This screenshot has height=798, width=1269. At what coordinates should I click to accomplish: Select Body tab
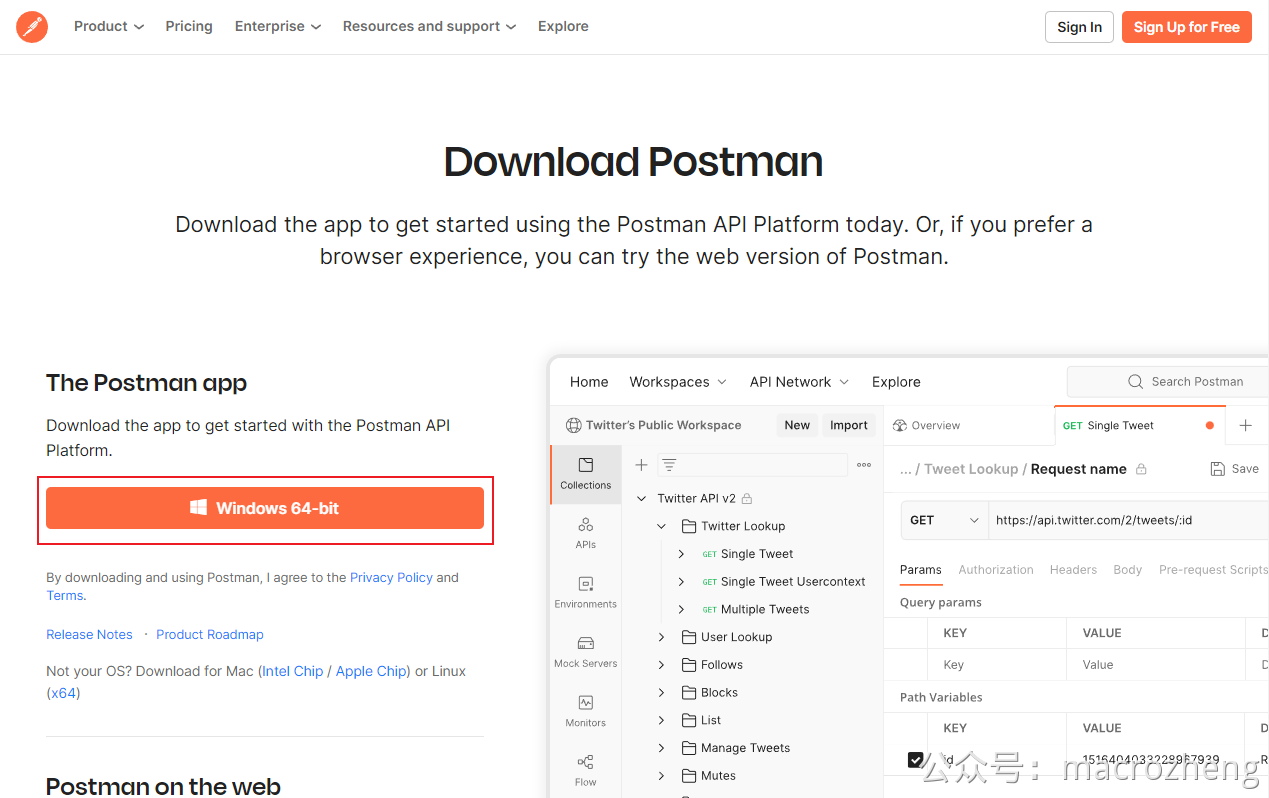1127,569
